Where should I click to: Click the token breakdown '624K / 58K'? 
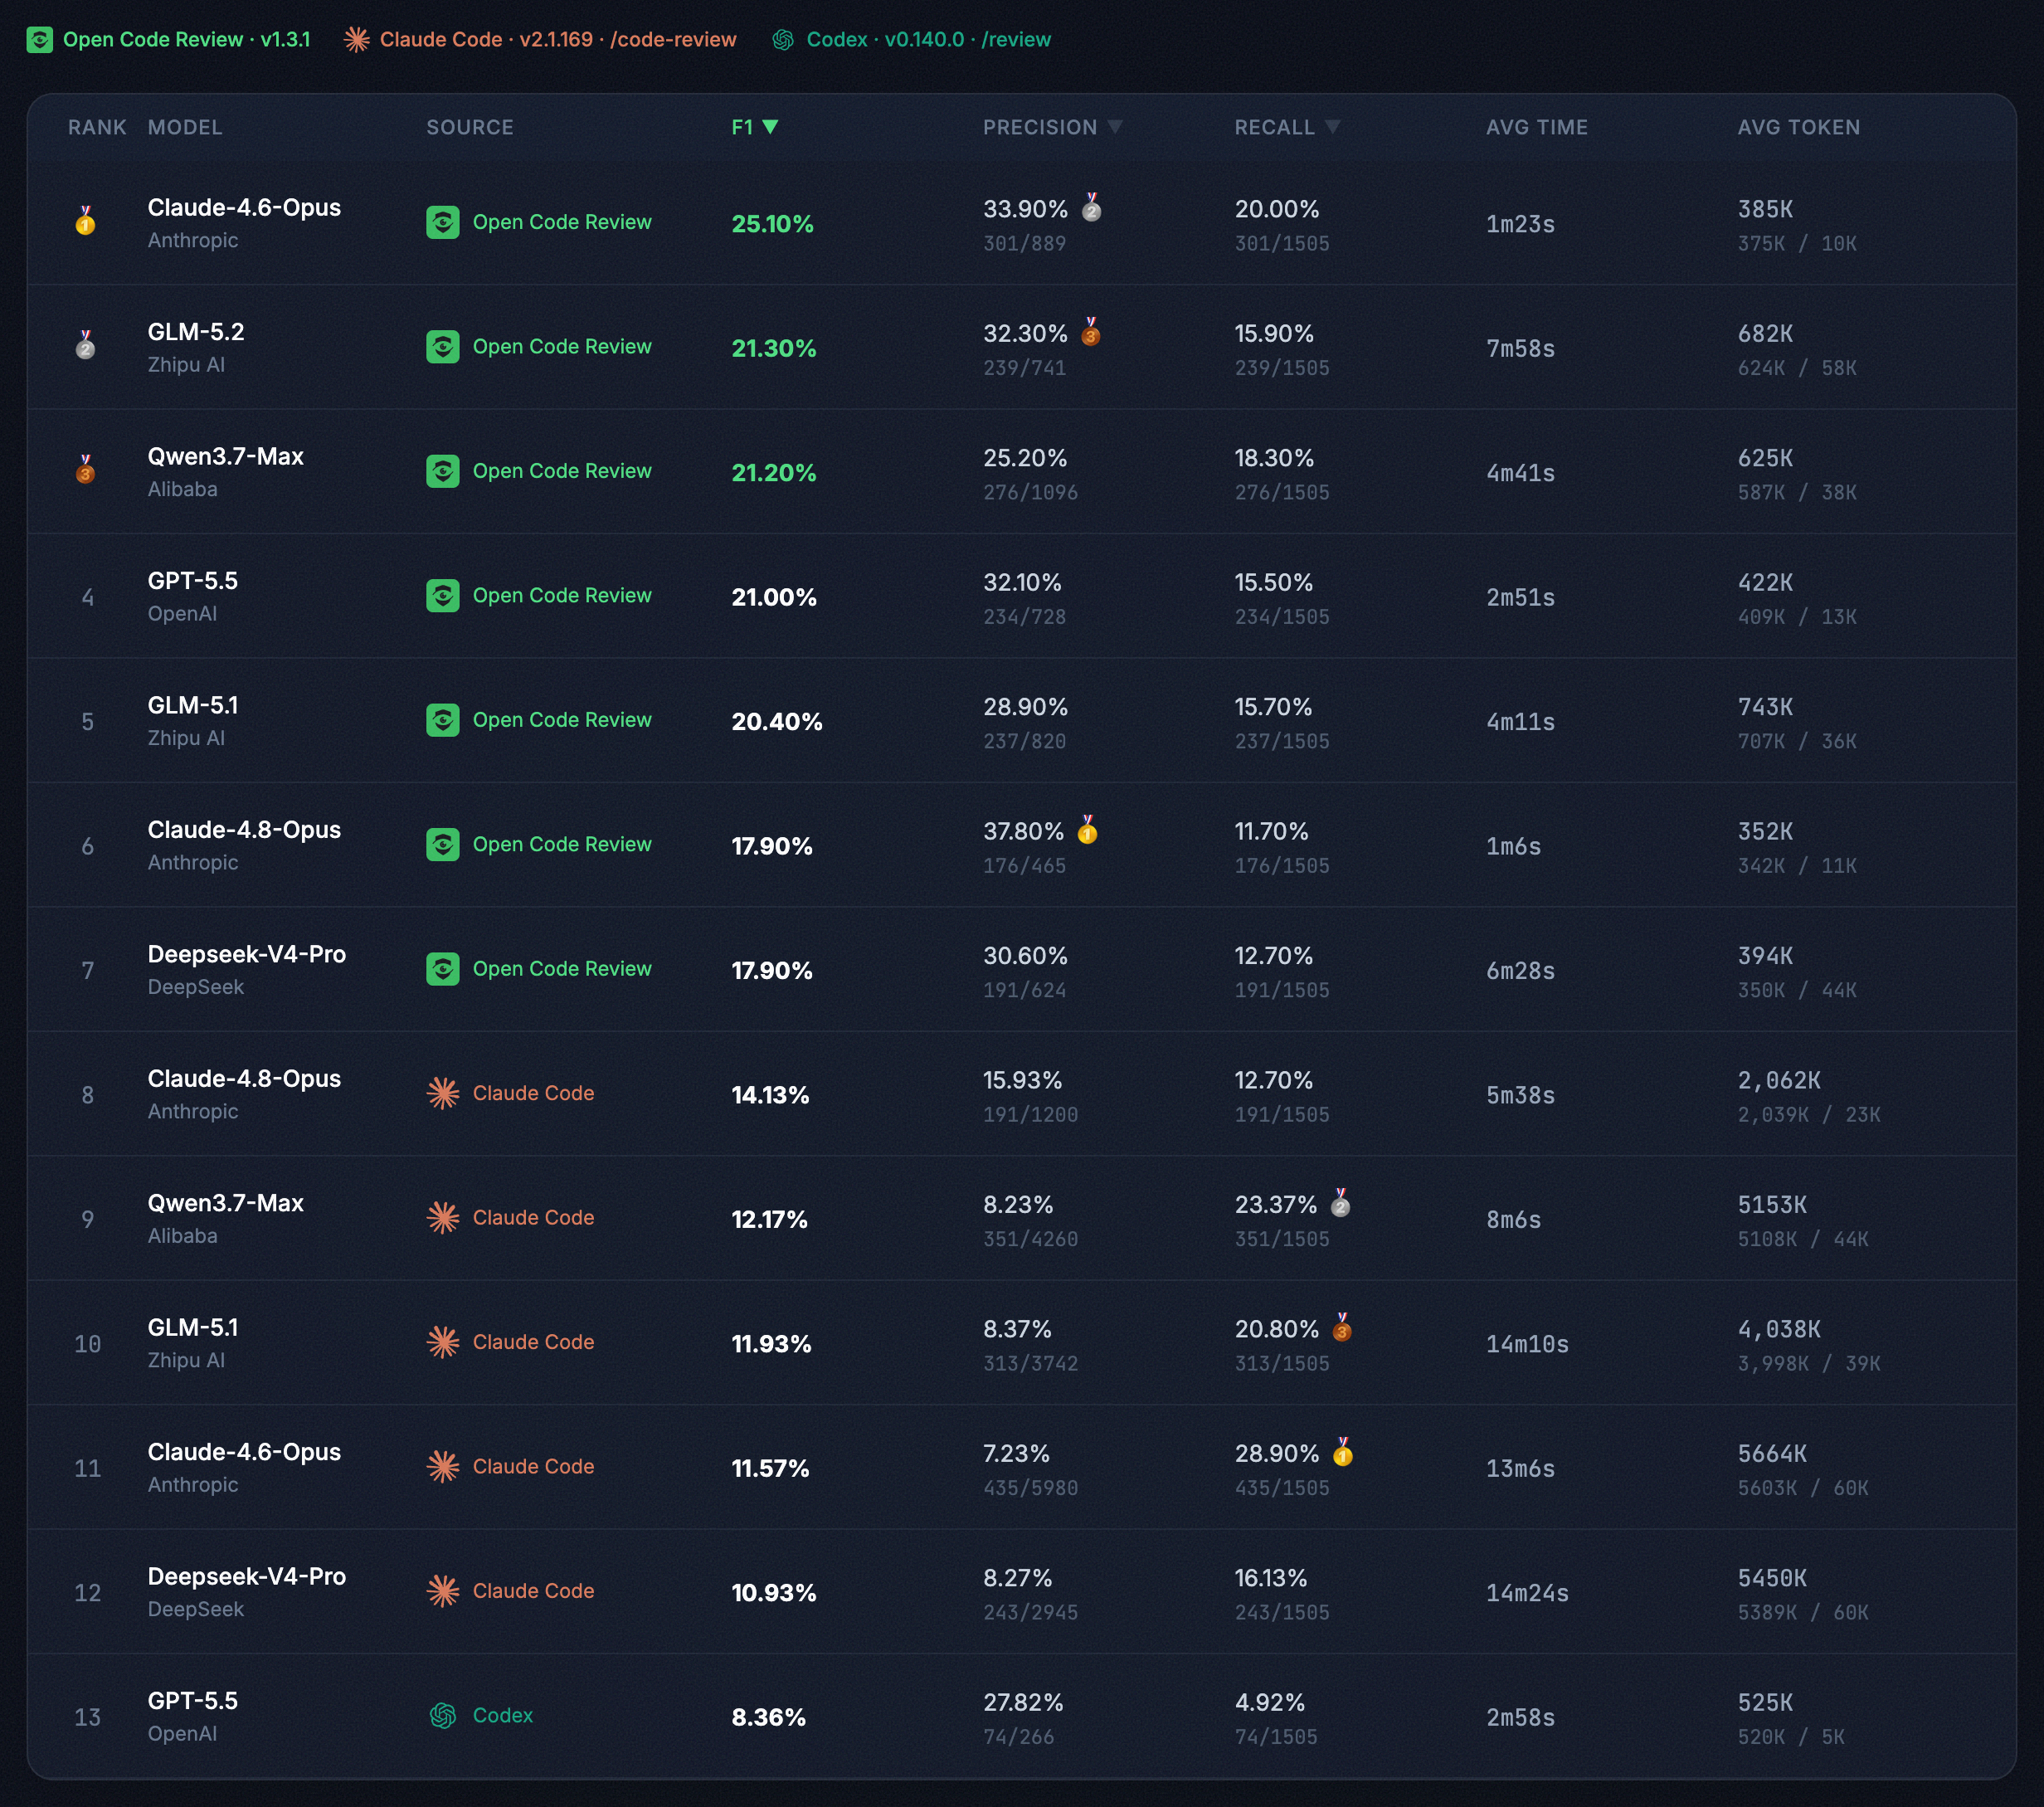(x=1797, y=368)
